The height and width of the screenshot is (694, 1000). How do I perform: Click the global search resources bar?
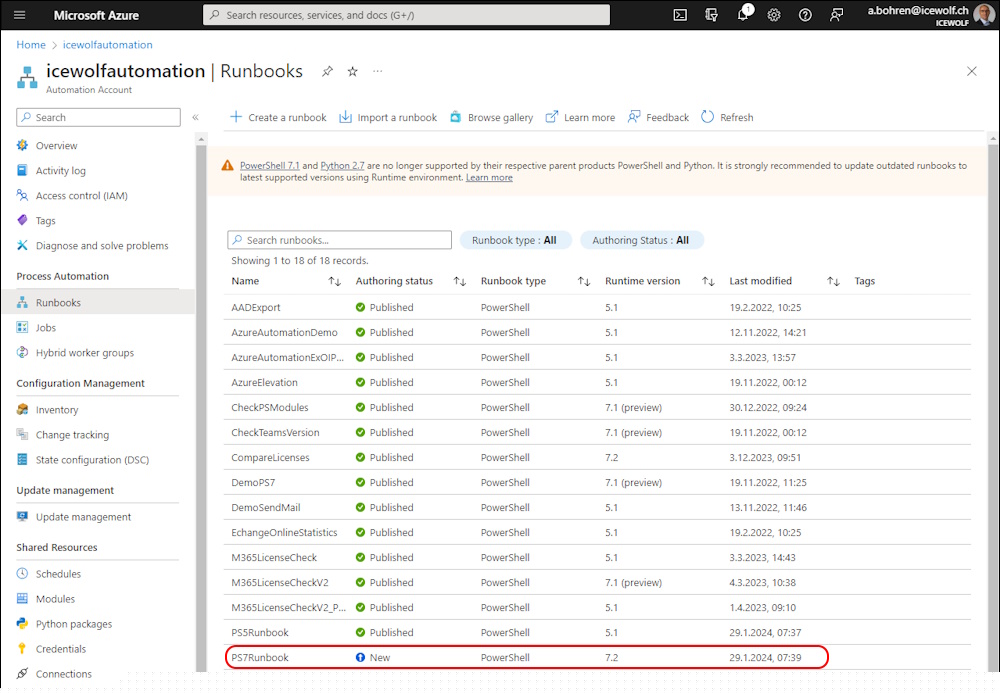pyautogui.click(x=406, y=15)
